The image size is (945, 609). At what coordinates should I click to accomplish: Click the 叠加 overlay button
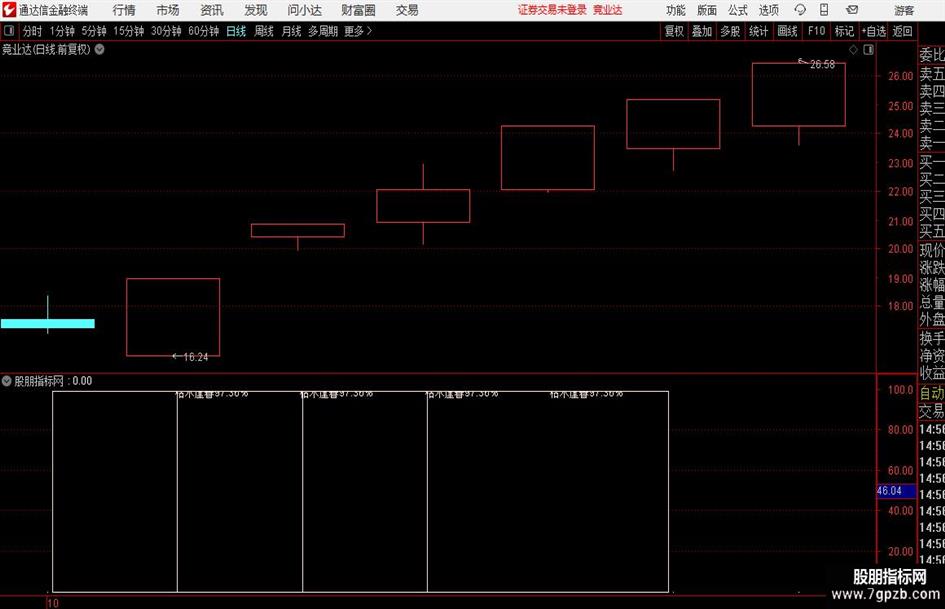click(702, 31)
